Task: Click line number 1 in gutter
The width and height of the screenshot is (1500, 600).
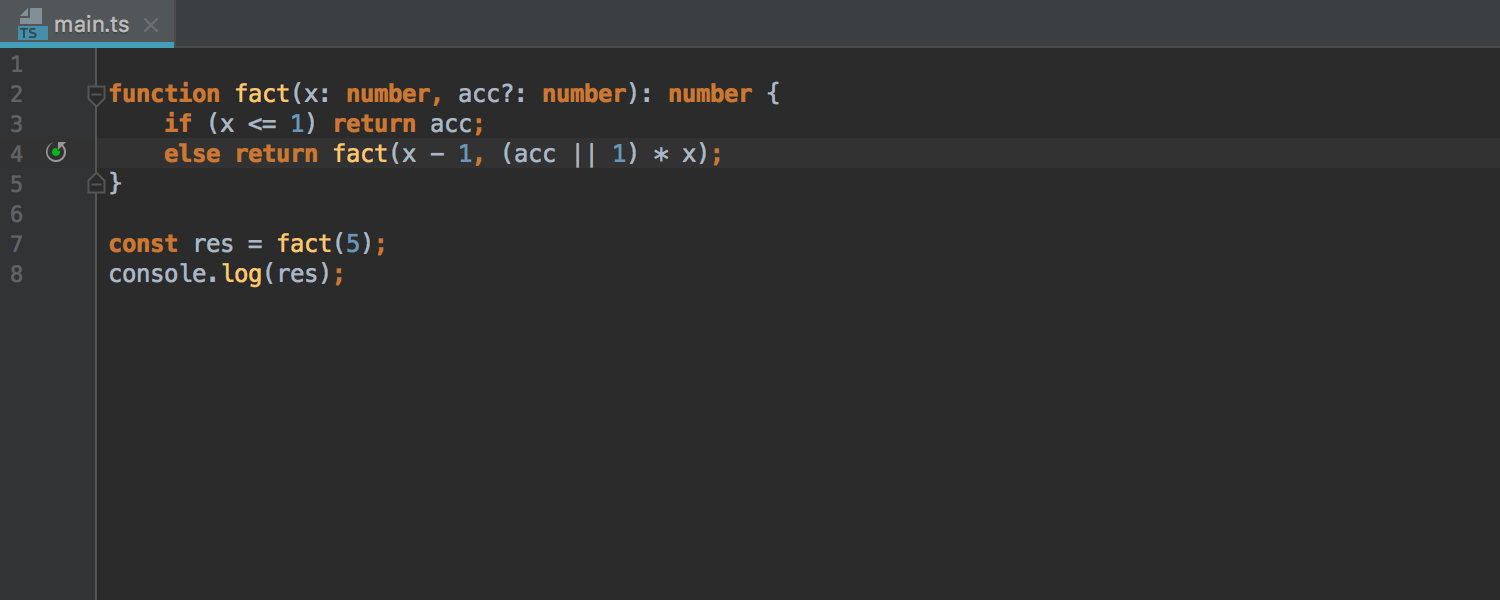Action: (x=16, y=65)
